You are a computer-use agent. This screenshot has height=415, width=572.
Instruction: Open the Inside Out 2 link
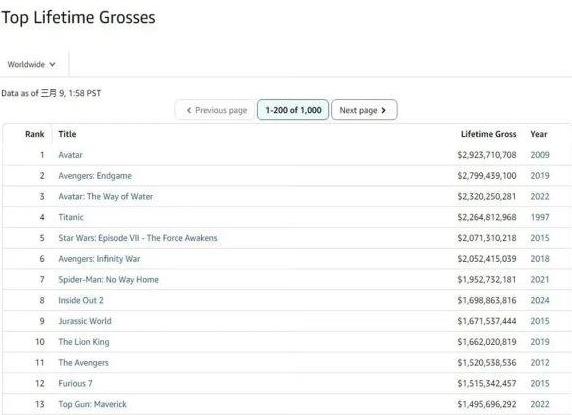pyautogui.click(x=81, y=300)
